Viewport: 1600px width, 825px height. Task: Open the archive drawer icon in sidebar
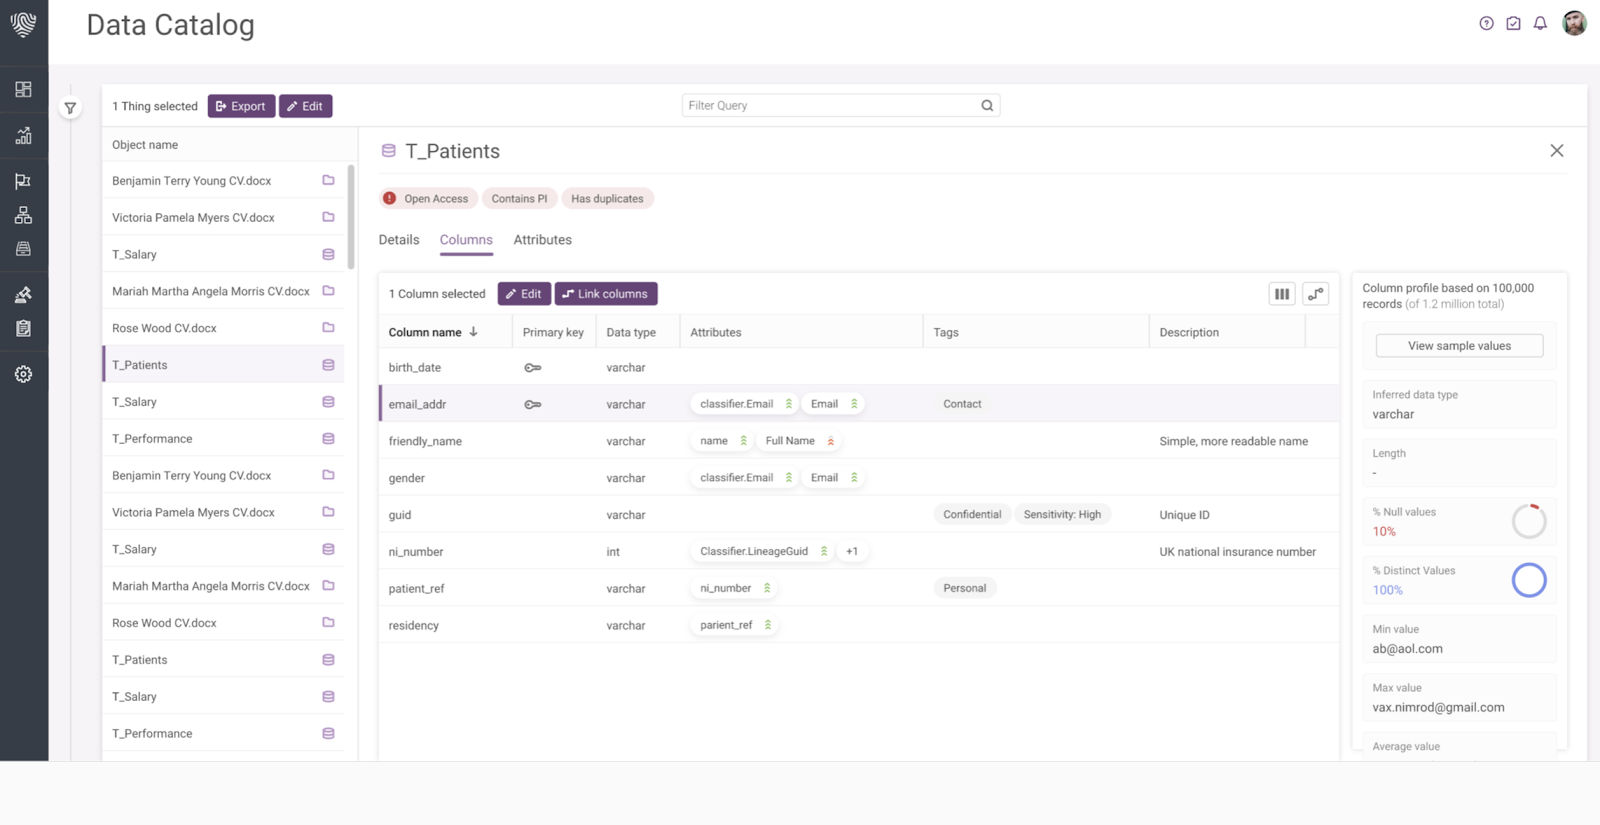[x=23, y=249]
